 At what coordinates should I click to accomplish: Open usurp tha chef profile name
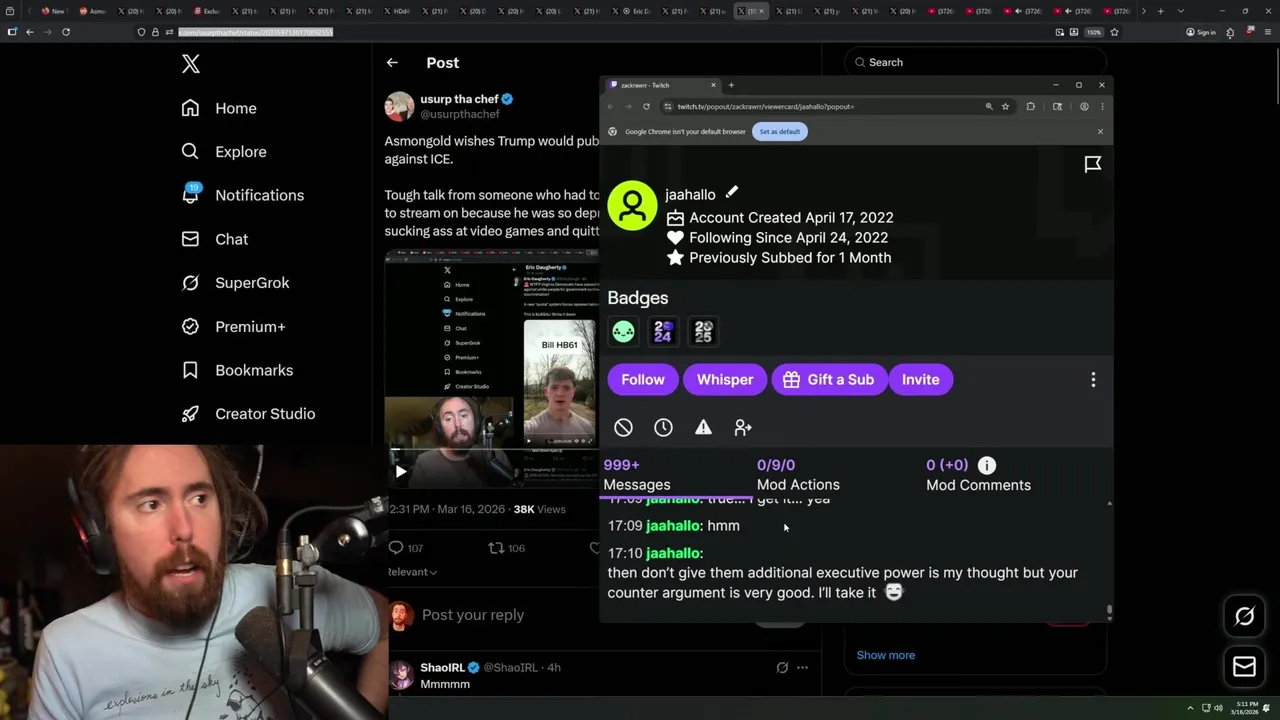(x=459, y=99)
